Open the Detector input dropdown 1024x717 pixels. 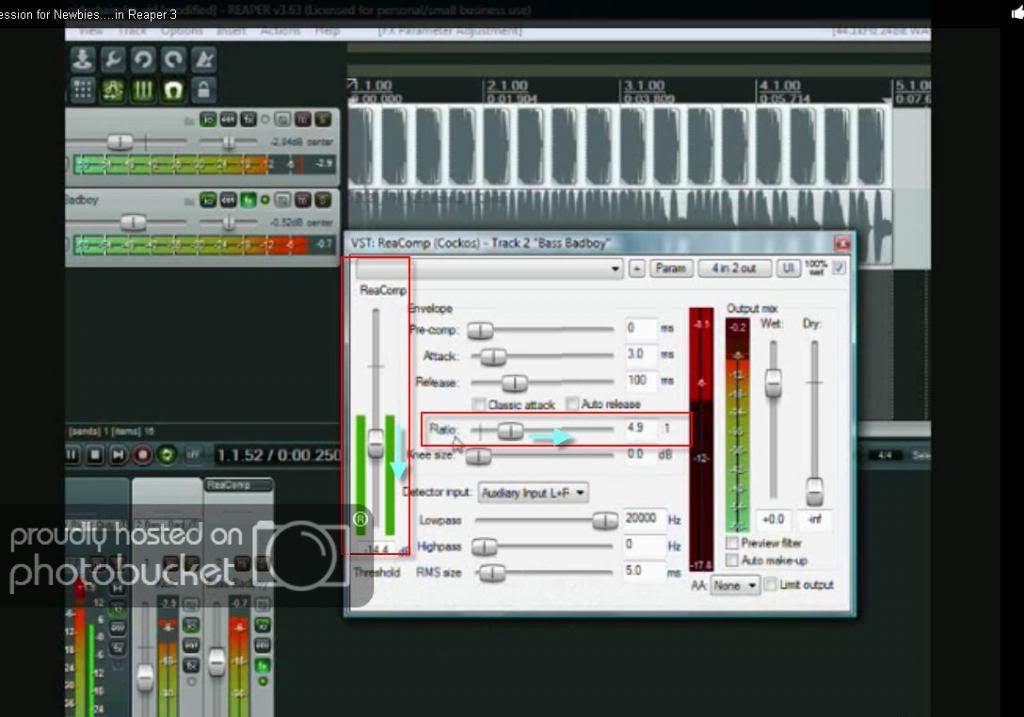(533, 493)
